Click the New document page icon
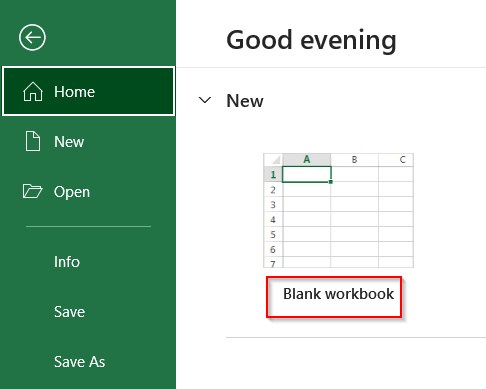 pyautogui.click(x=33, y=141)
